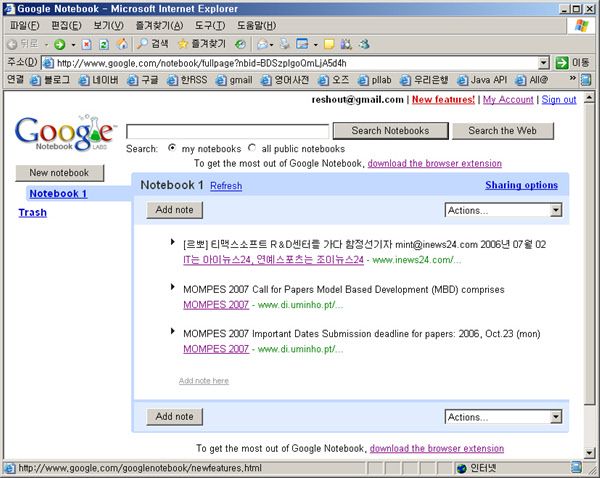Open the bottom Actions... dropdown
Screen dimensions: 600x478
click(x=503, y=417)
